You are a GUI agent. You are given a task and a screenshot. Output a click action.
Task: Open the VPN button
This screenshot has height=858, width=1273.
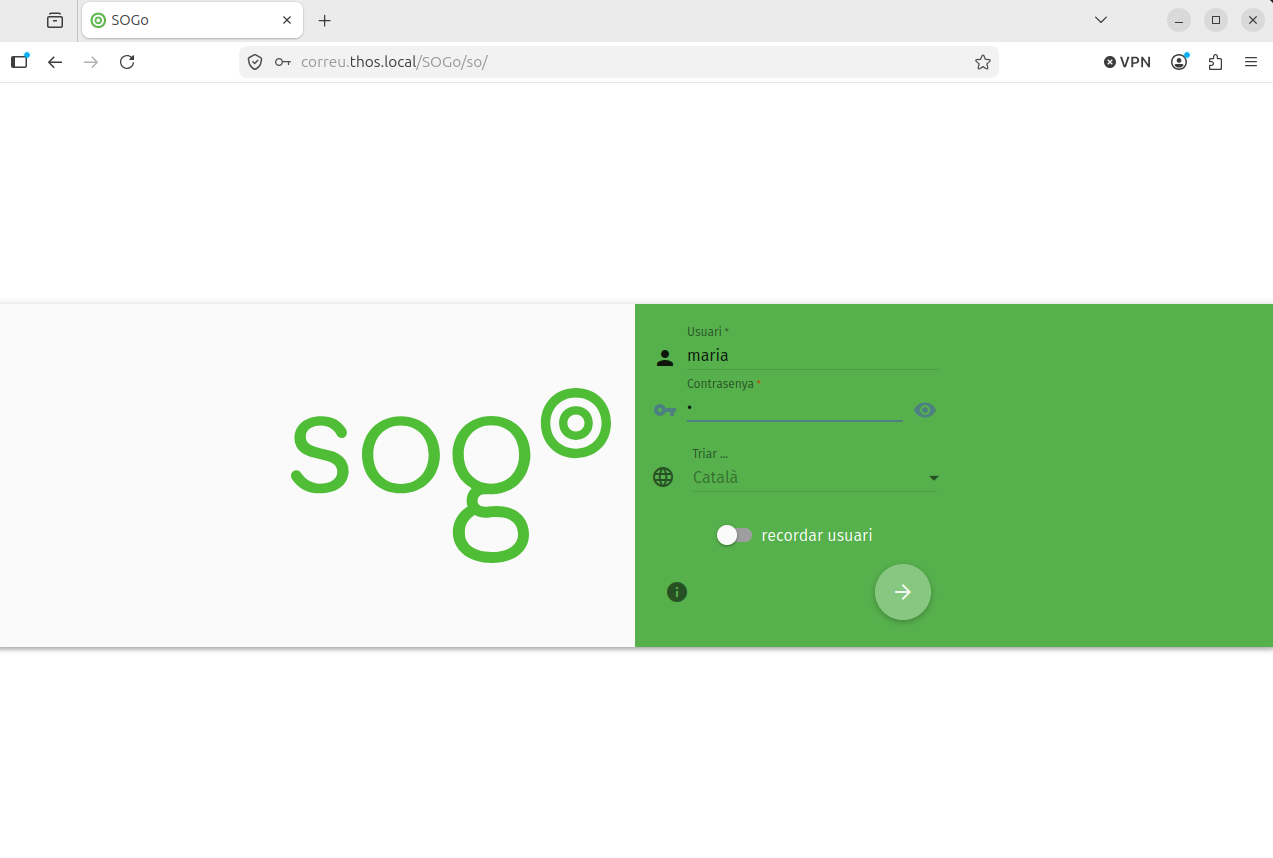click(1127, 62)
